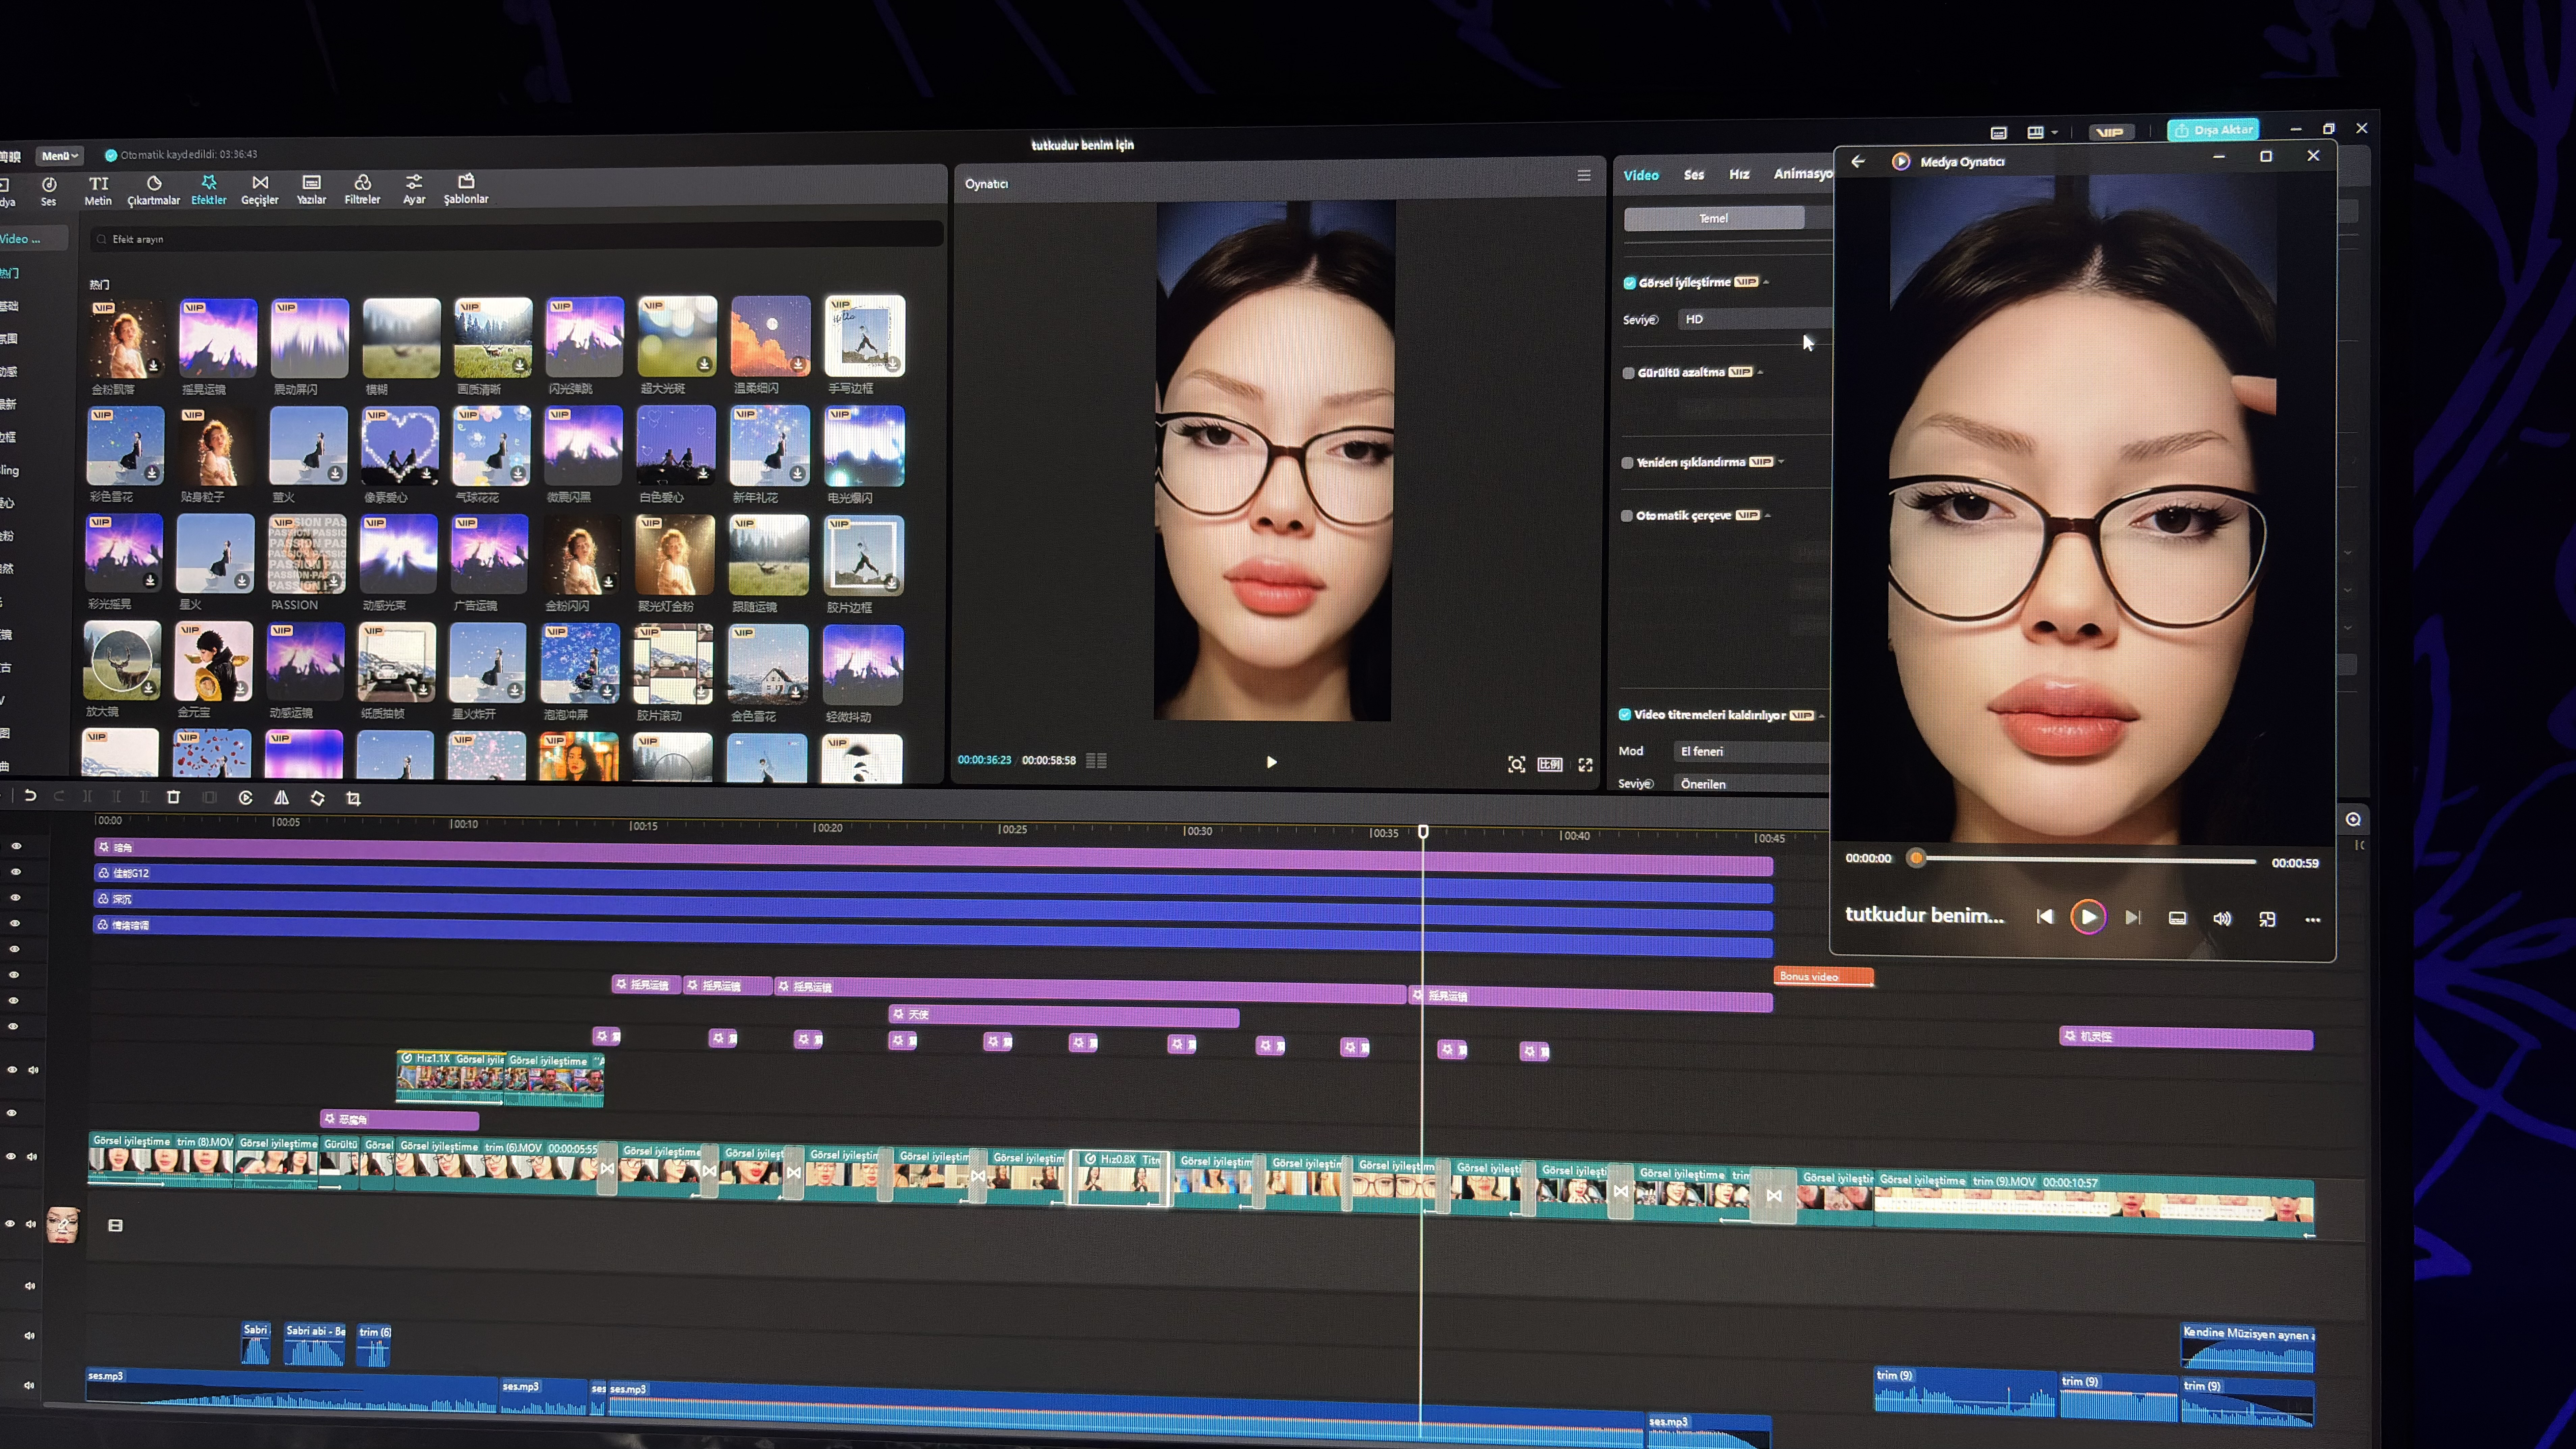Viewport: 2576px width, 1449px height.
Task: Click the zoom-to-fit icon at the timeline's right edge
Action: point(2353,820)
